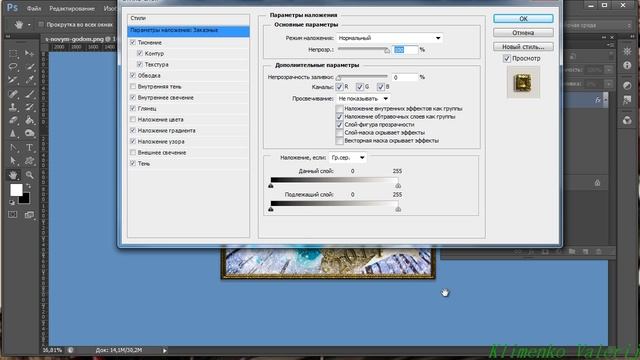Toggle Quick Mask mode icon
The width and height of the screenshot is (640, 360).
coord(13,215)
